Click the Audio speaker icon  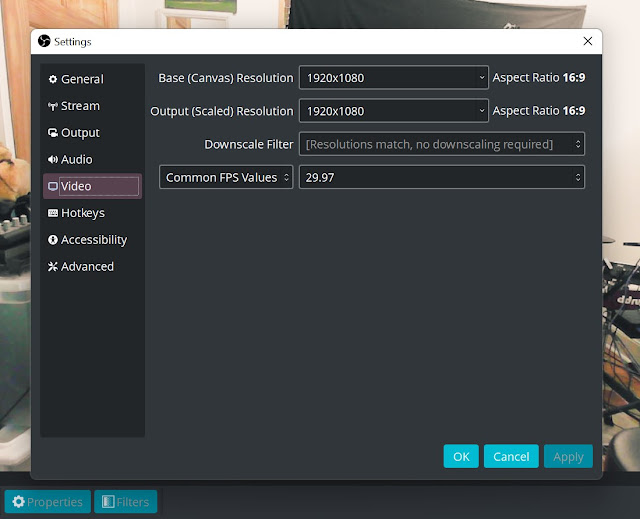tap(53, 160)
